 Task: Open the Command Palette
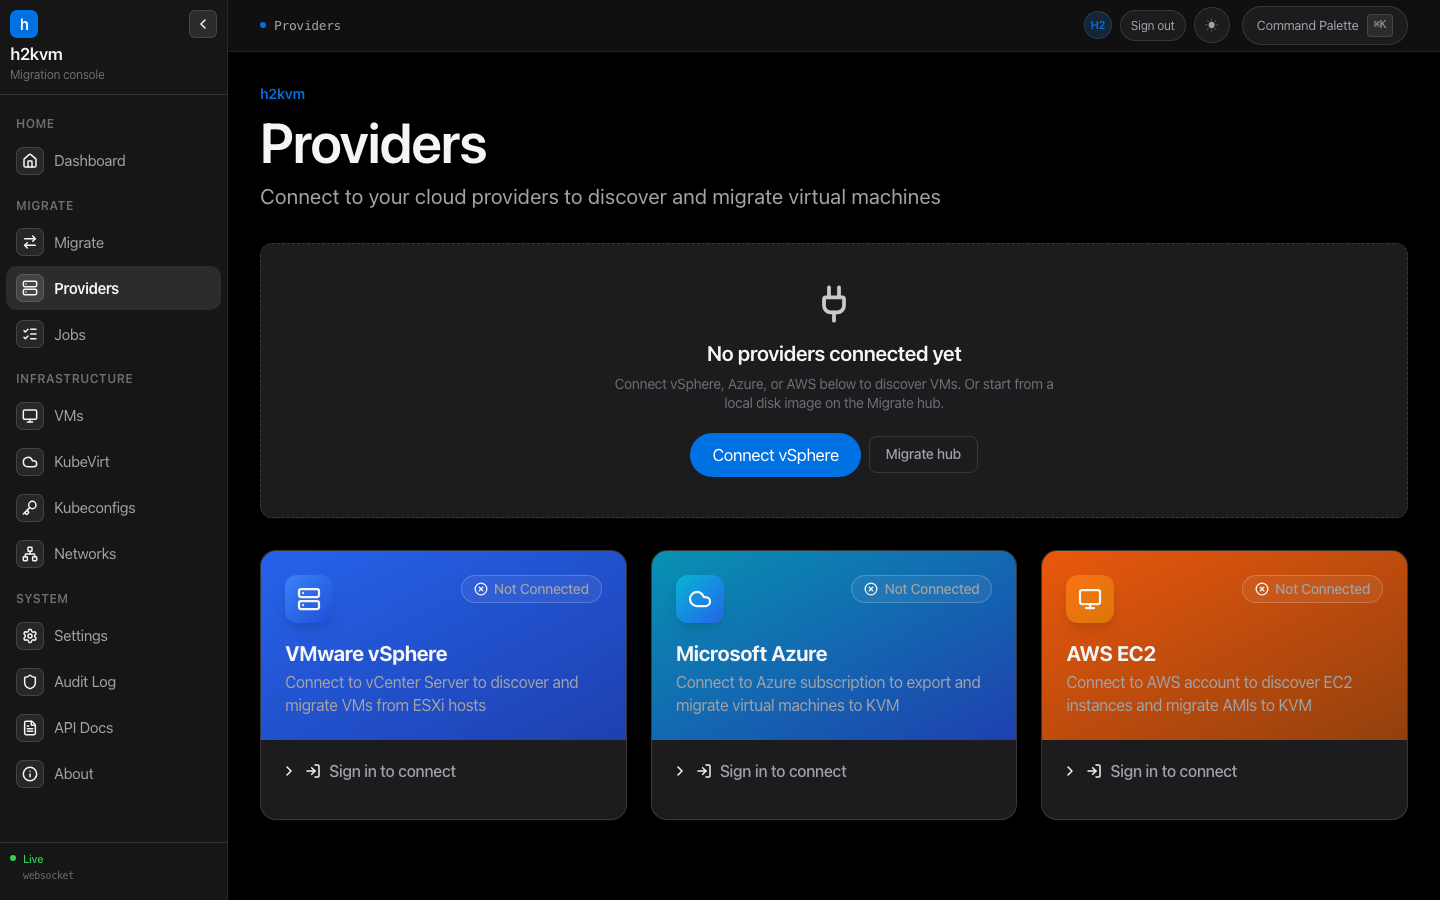1324,26
